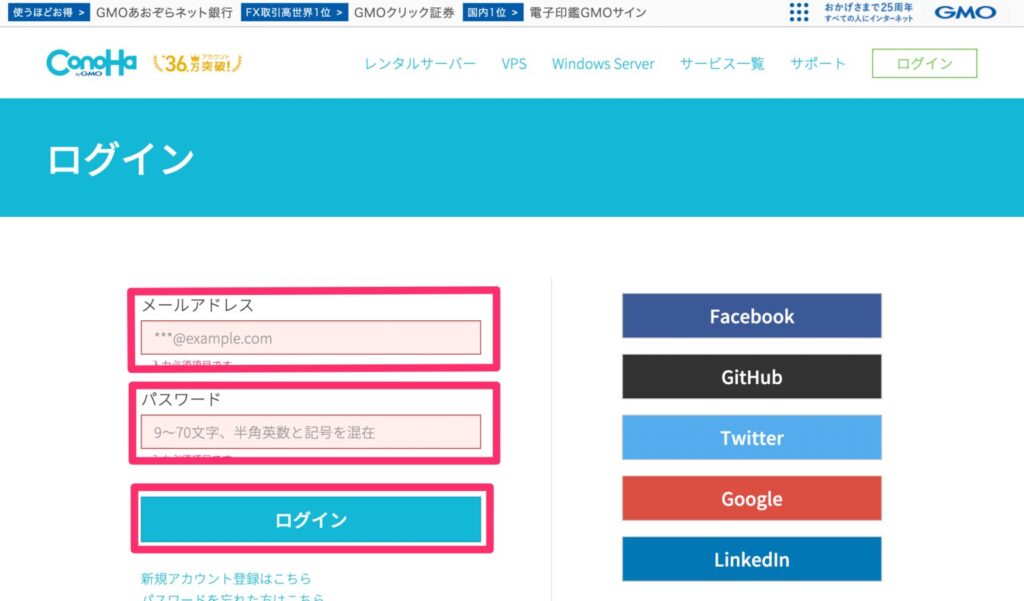This screenshot has width=1024, height=601.
Task: Click the ConoHa logo
Action: coord(91,63)
